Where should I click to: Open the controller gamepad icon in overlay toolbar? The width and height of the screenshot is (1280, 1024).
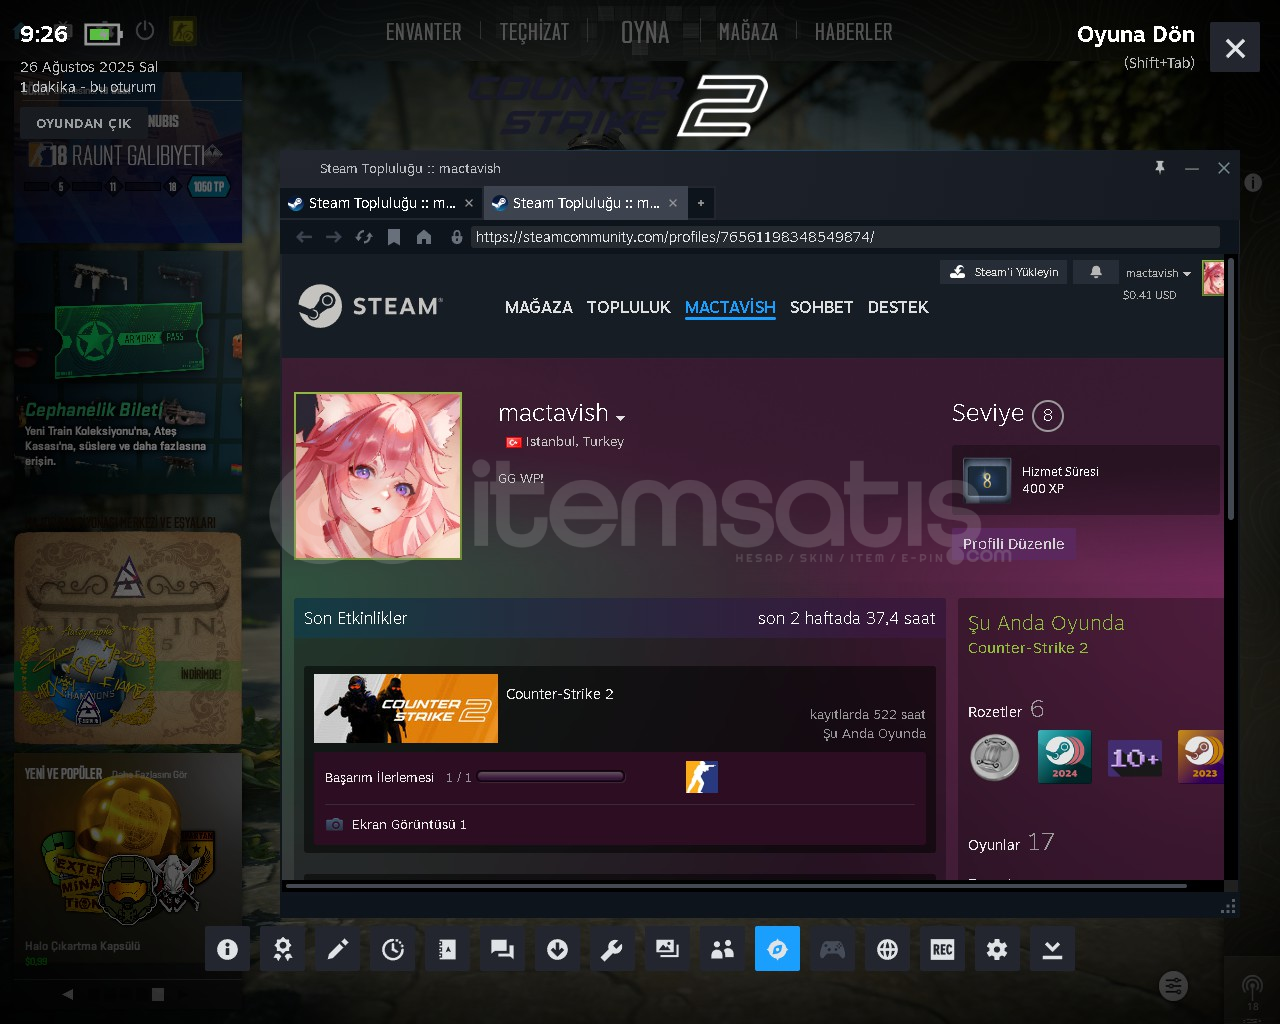click(832, 949)
